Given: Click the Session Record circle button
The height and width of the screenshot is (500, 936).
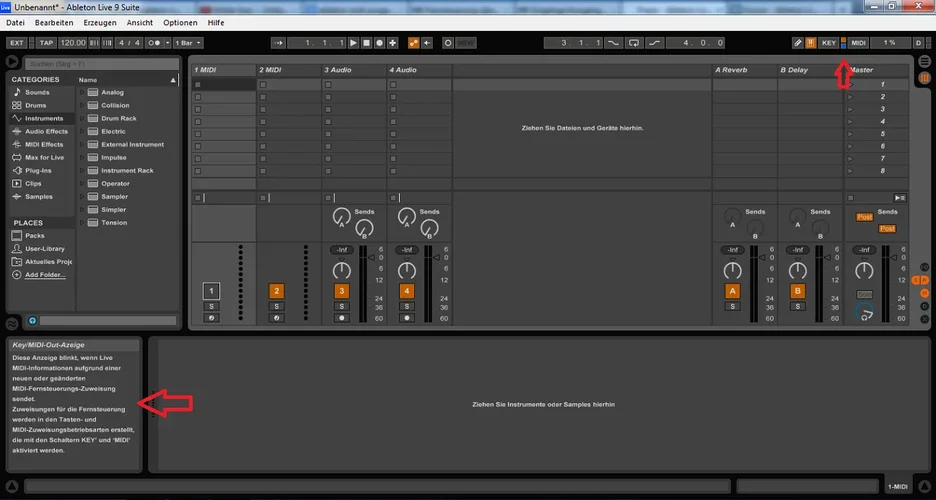Looking at the screenshot, I should tap(448, 43).
